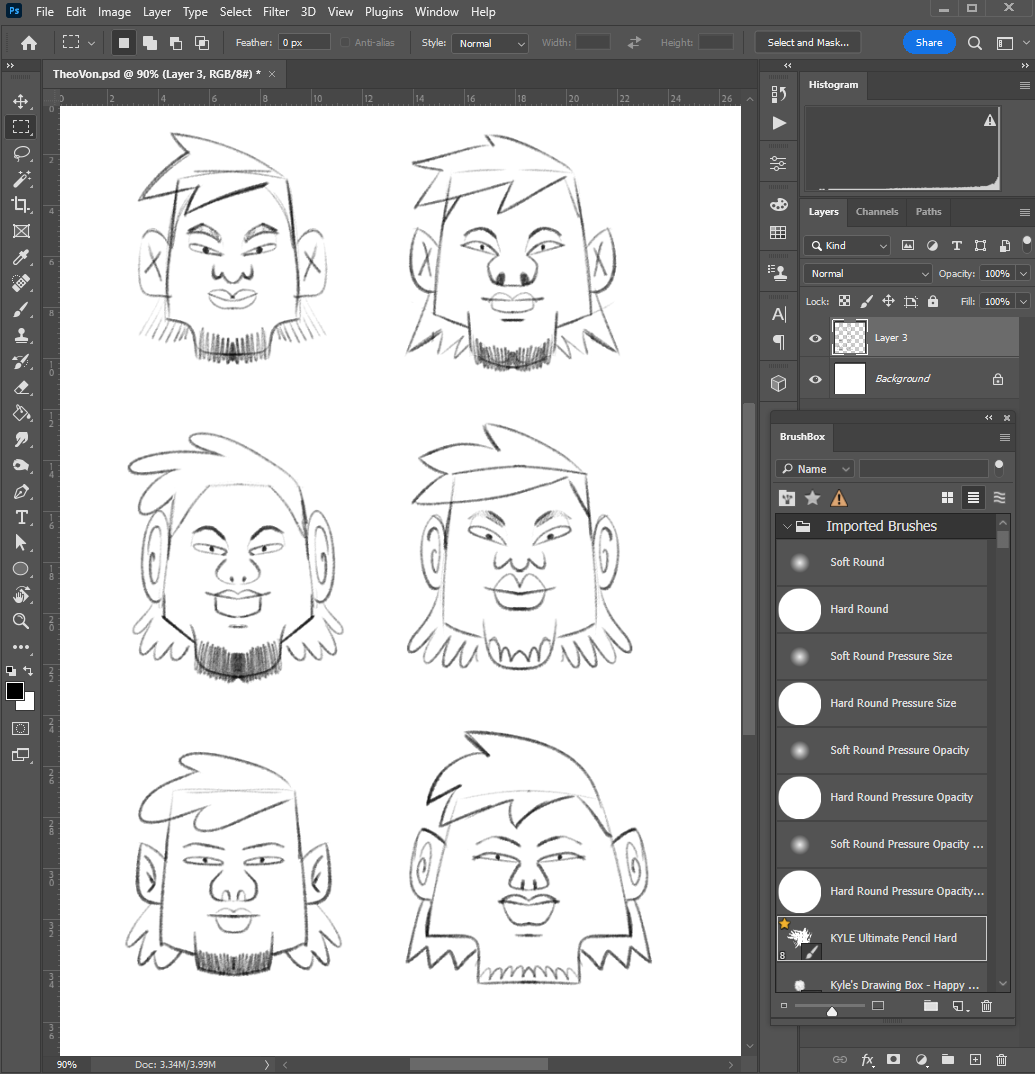This screenshot has height=1074, width=1035.
Task: Open the search magnifier in options bar
Action: pos(974,43)
